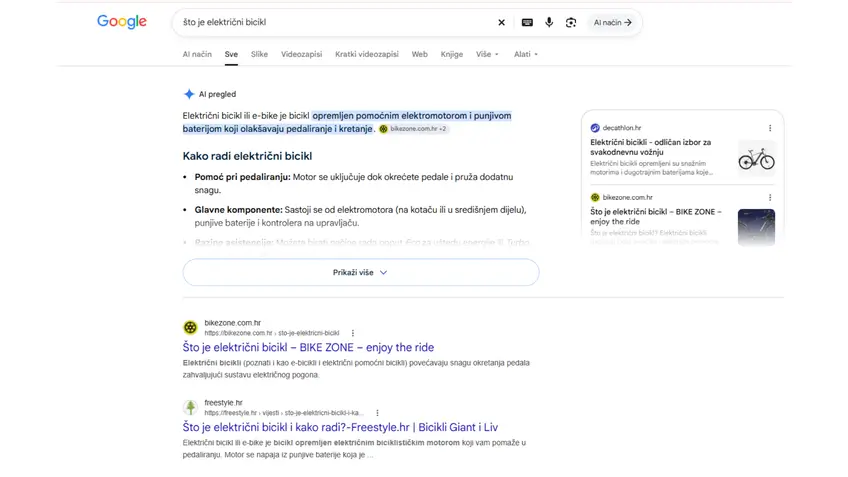The height and width of the screenshot is (477, 848).
Task: Open bikezone.com.hr card options menu
Action: [x=770, y=197]
